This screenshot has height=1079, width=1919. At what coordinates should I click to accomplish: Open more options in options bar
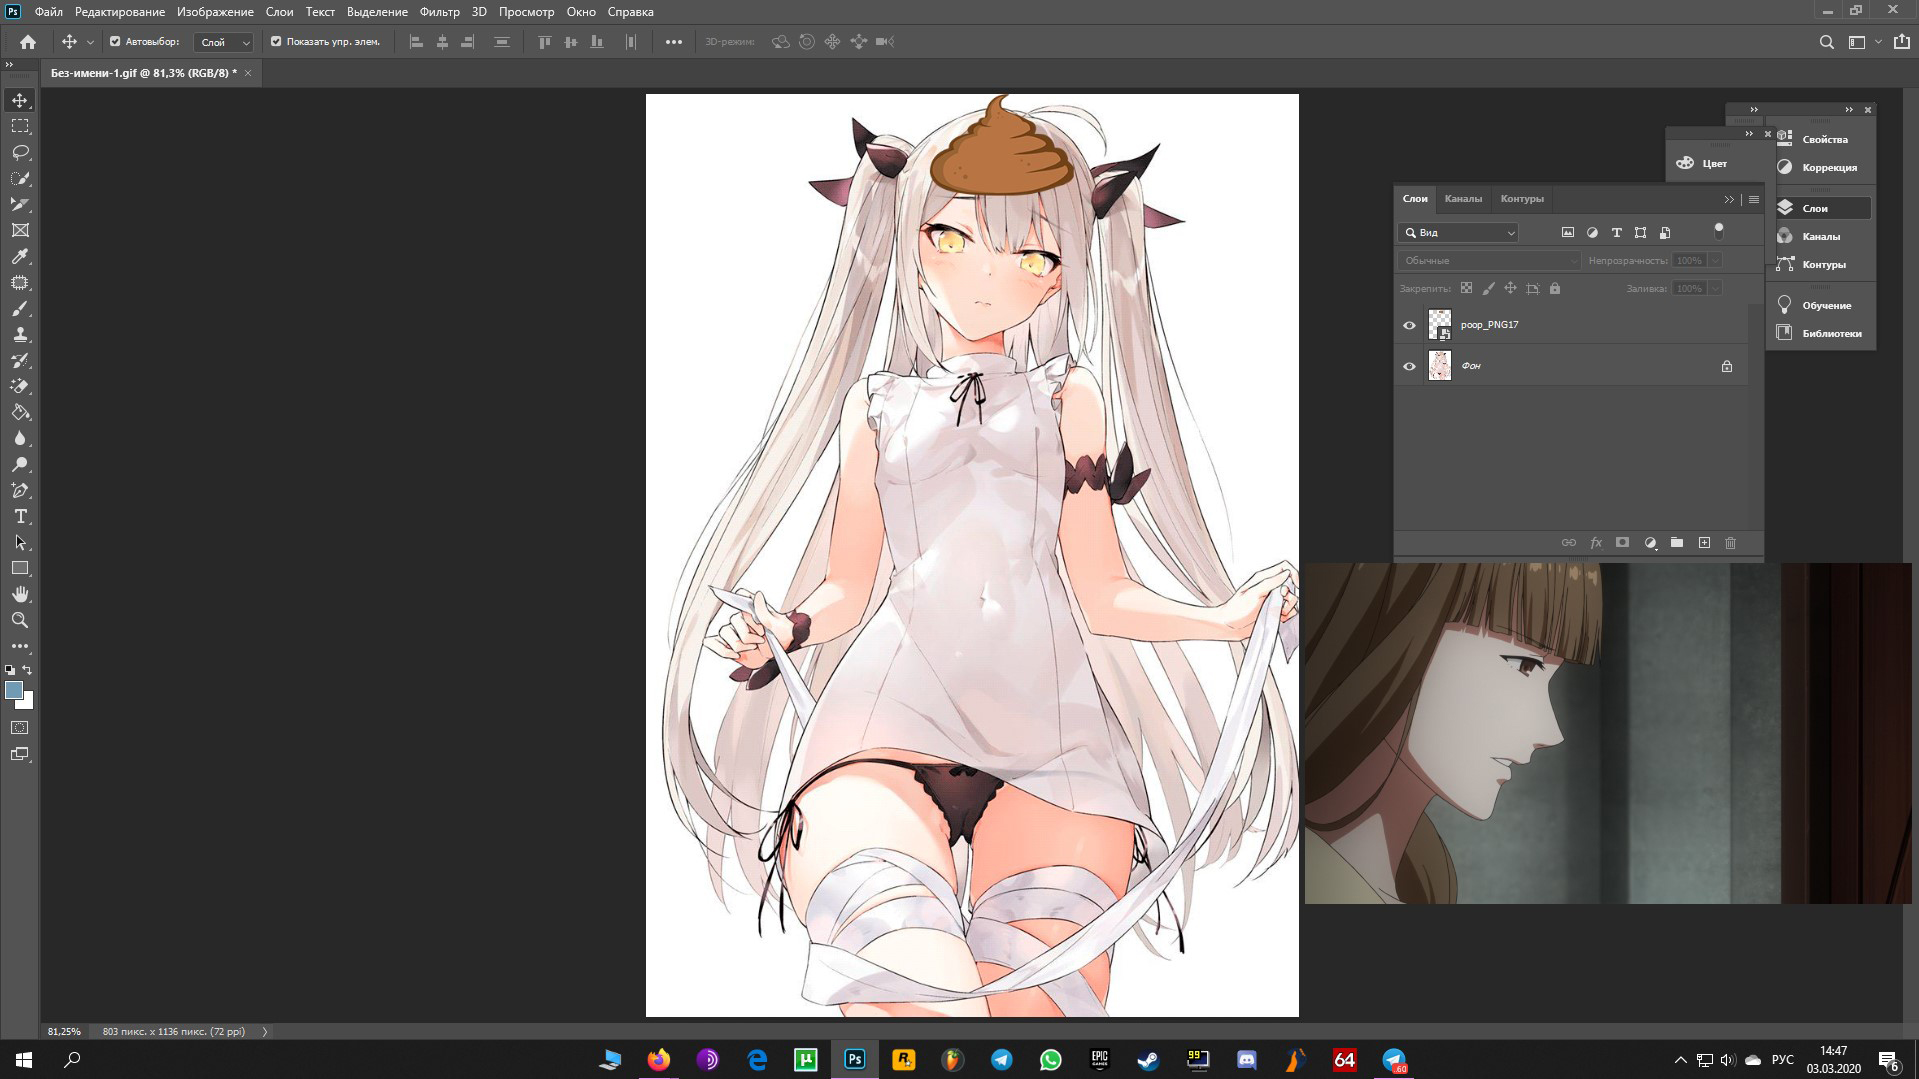674,42
